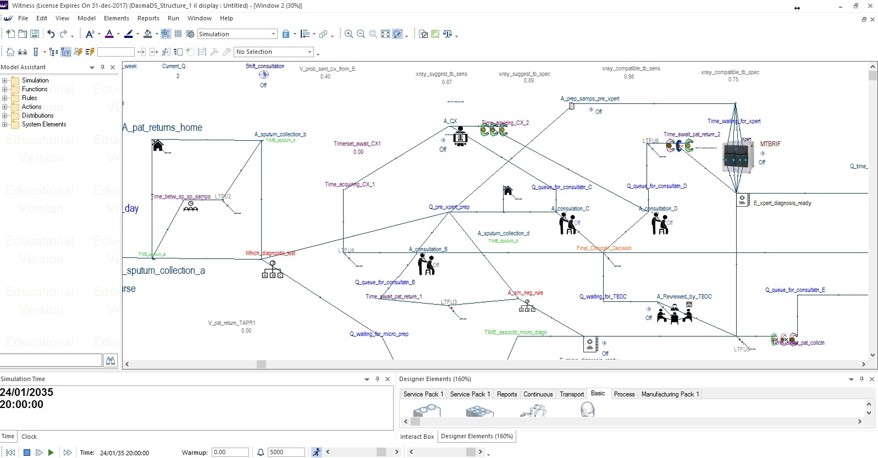
Task: Toggle the Shift_constraint Off indicator
Action: [x=264, y=76]
